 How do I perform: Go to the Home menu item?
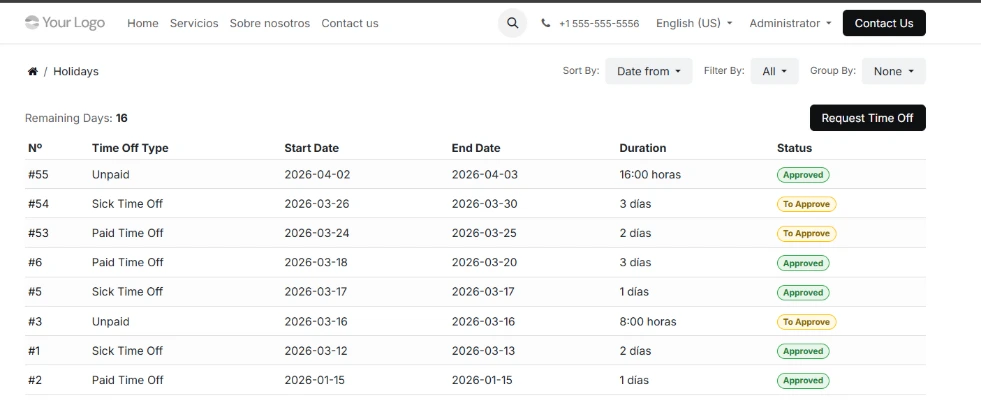(x=143, y=23)
